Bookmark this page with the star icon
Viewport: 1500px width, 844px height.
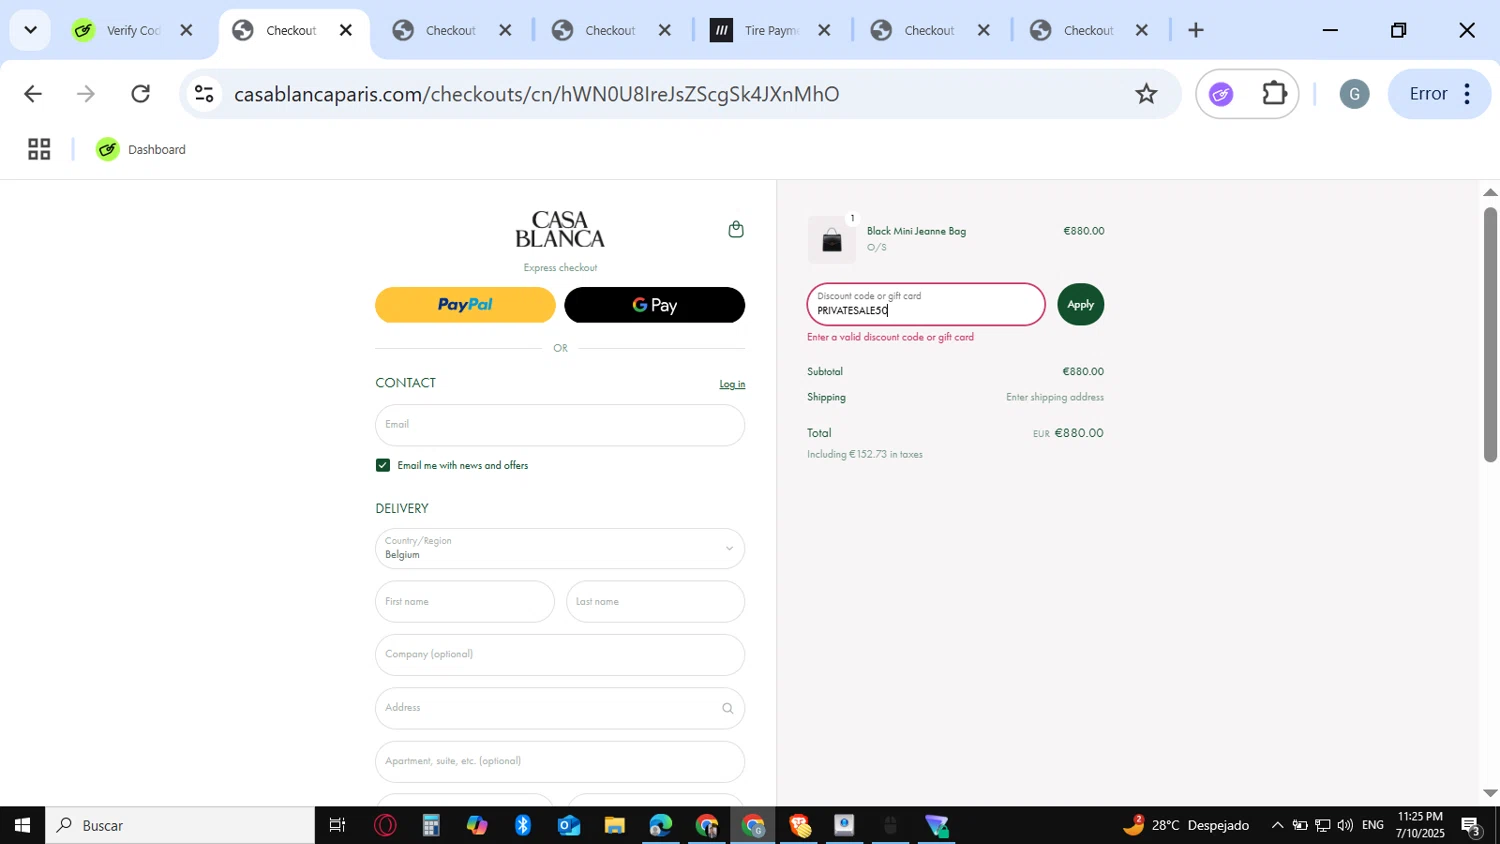1146,94
